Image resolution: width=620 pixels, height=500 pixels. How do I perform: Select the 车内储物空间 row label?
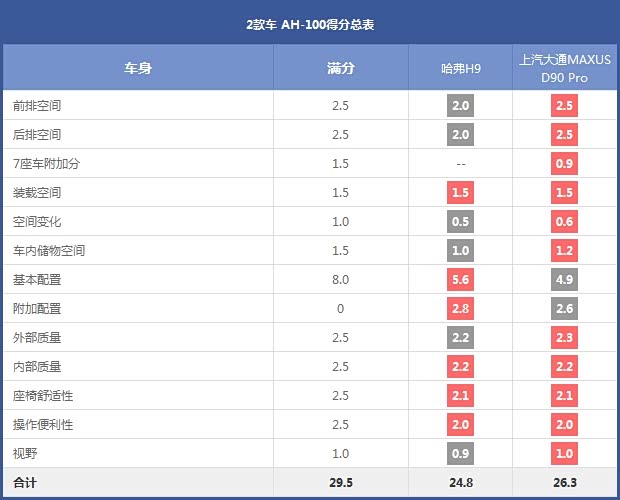[49, 250]
